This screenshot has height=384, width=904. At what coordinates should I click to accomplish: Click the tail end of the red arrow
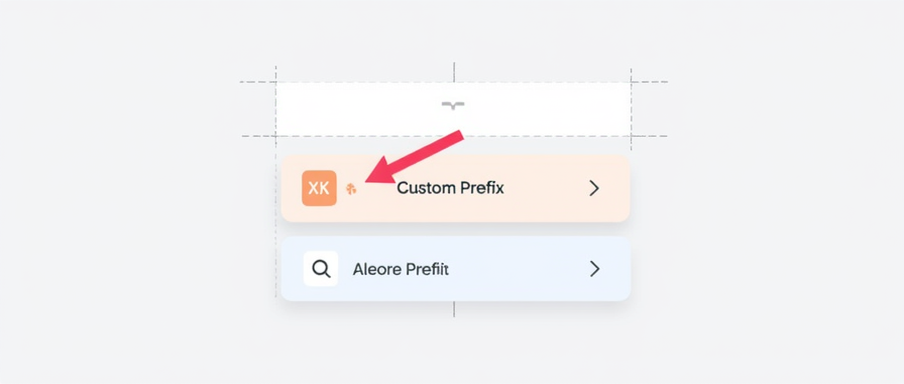[x=459, y=135]
